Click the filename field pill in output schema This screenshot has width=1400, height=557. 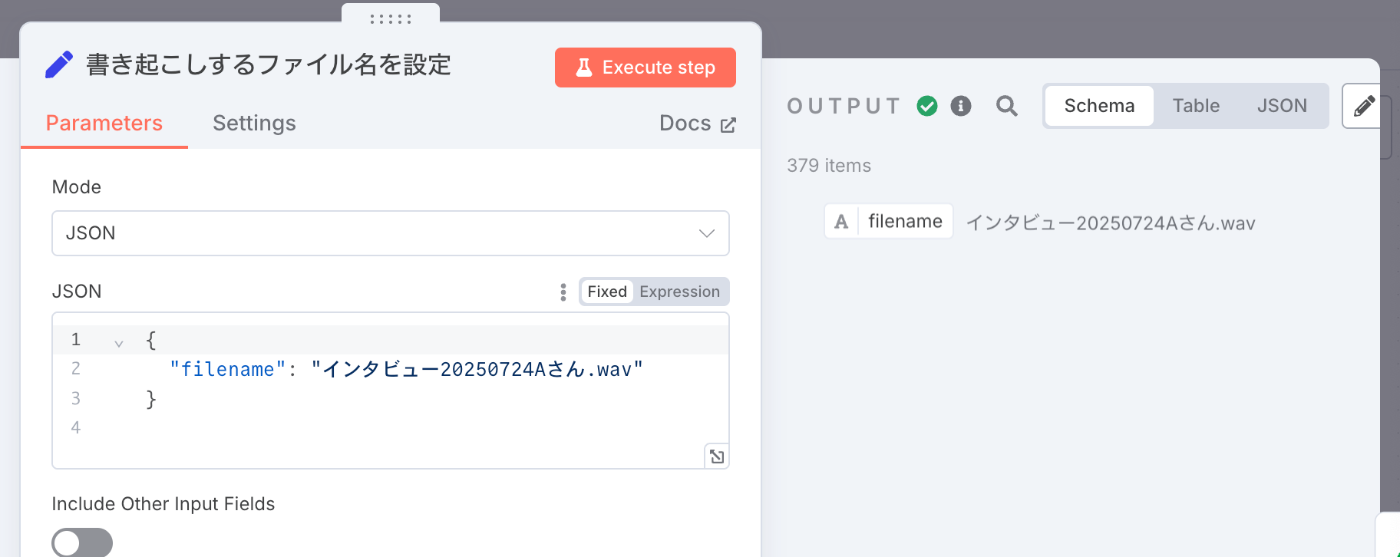889,221
